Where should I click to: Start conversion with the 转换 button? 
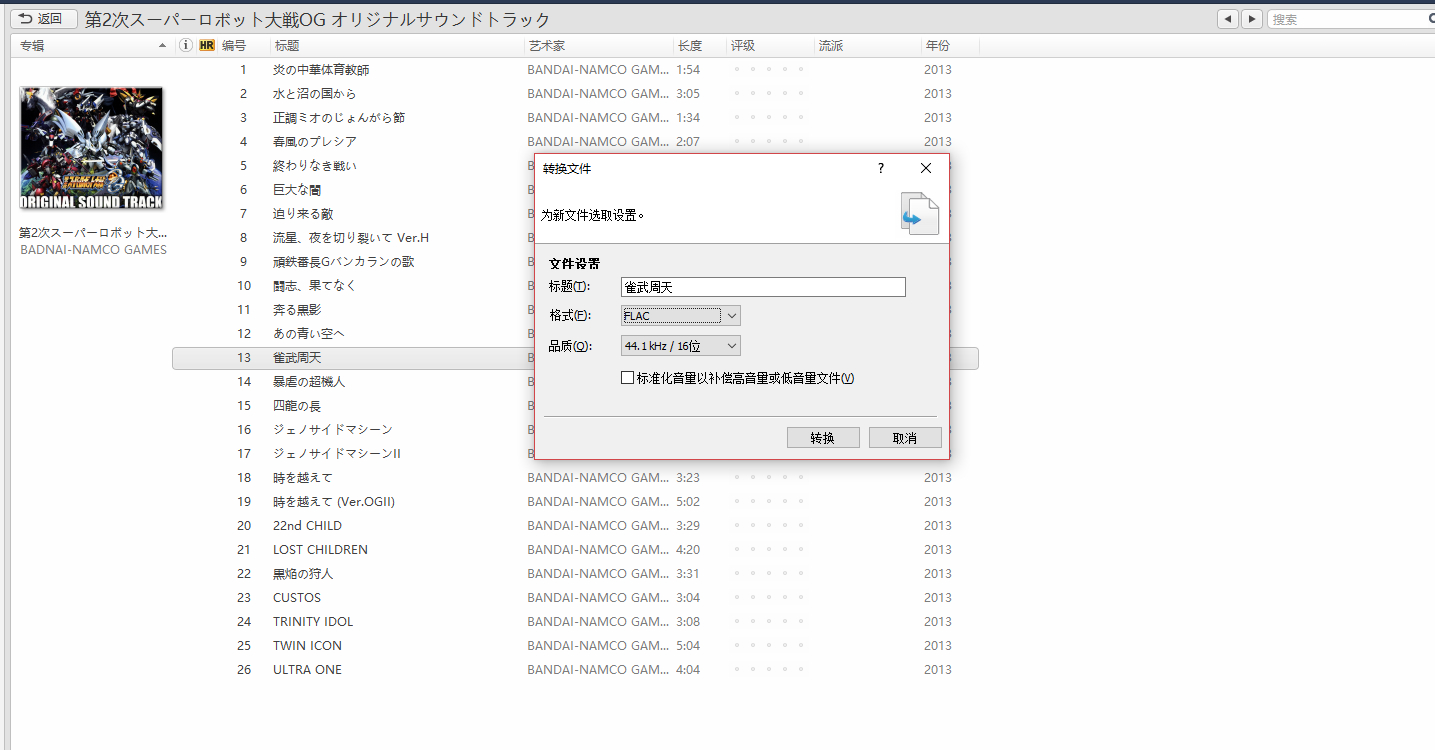click(x=823, y=438)
